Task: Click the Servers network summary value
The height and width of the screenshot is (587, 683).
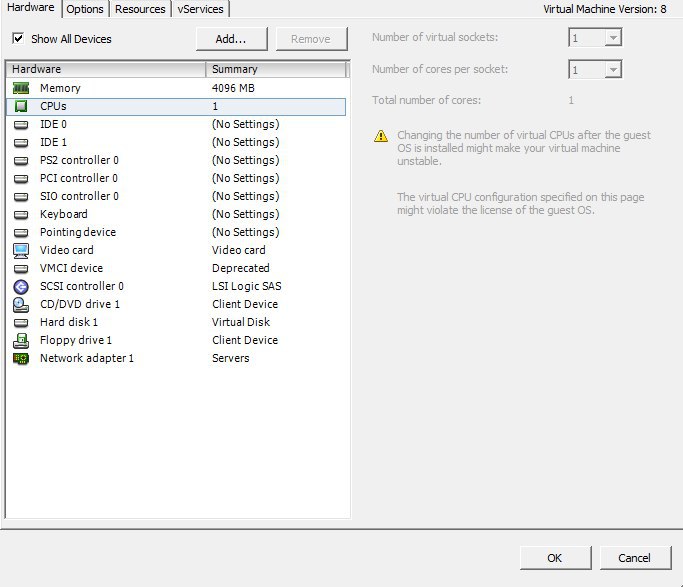Action: coord(231,358)
